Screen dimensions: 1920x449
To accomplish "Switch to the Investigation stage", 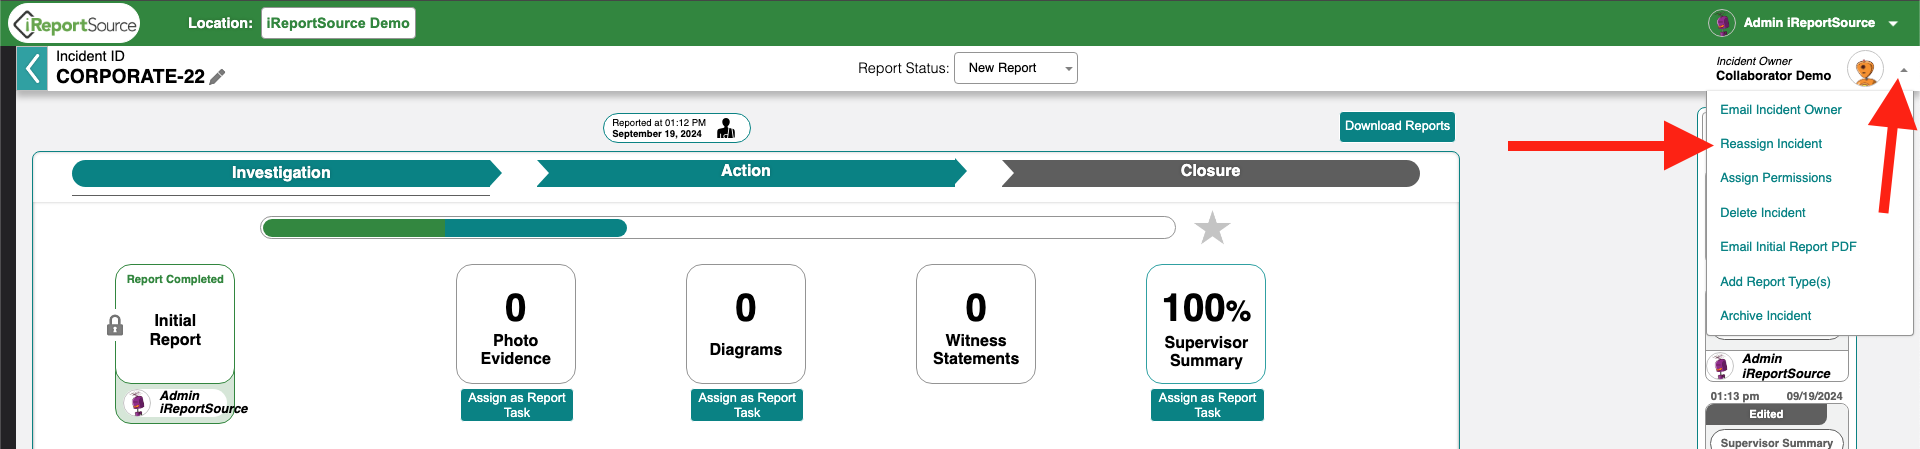I will pos(285,173).
